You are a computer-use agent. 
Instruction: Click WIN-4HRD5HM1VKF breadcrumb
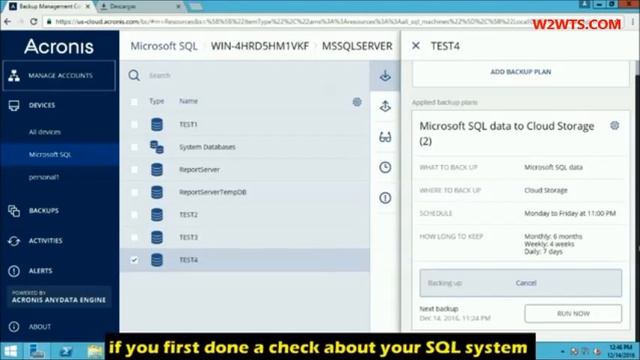260,46
